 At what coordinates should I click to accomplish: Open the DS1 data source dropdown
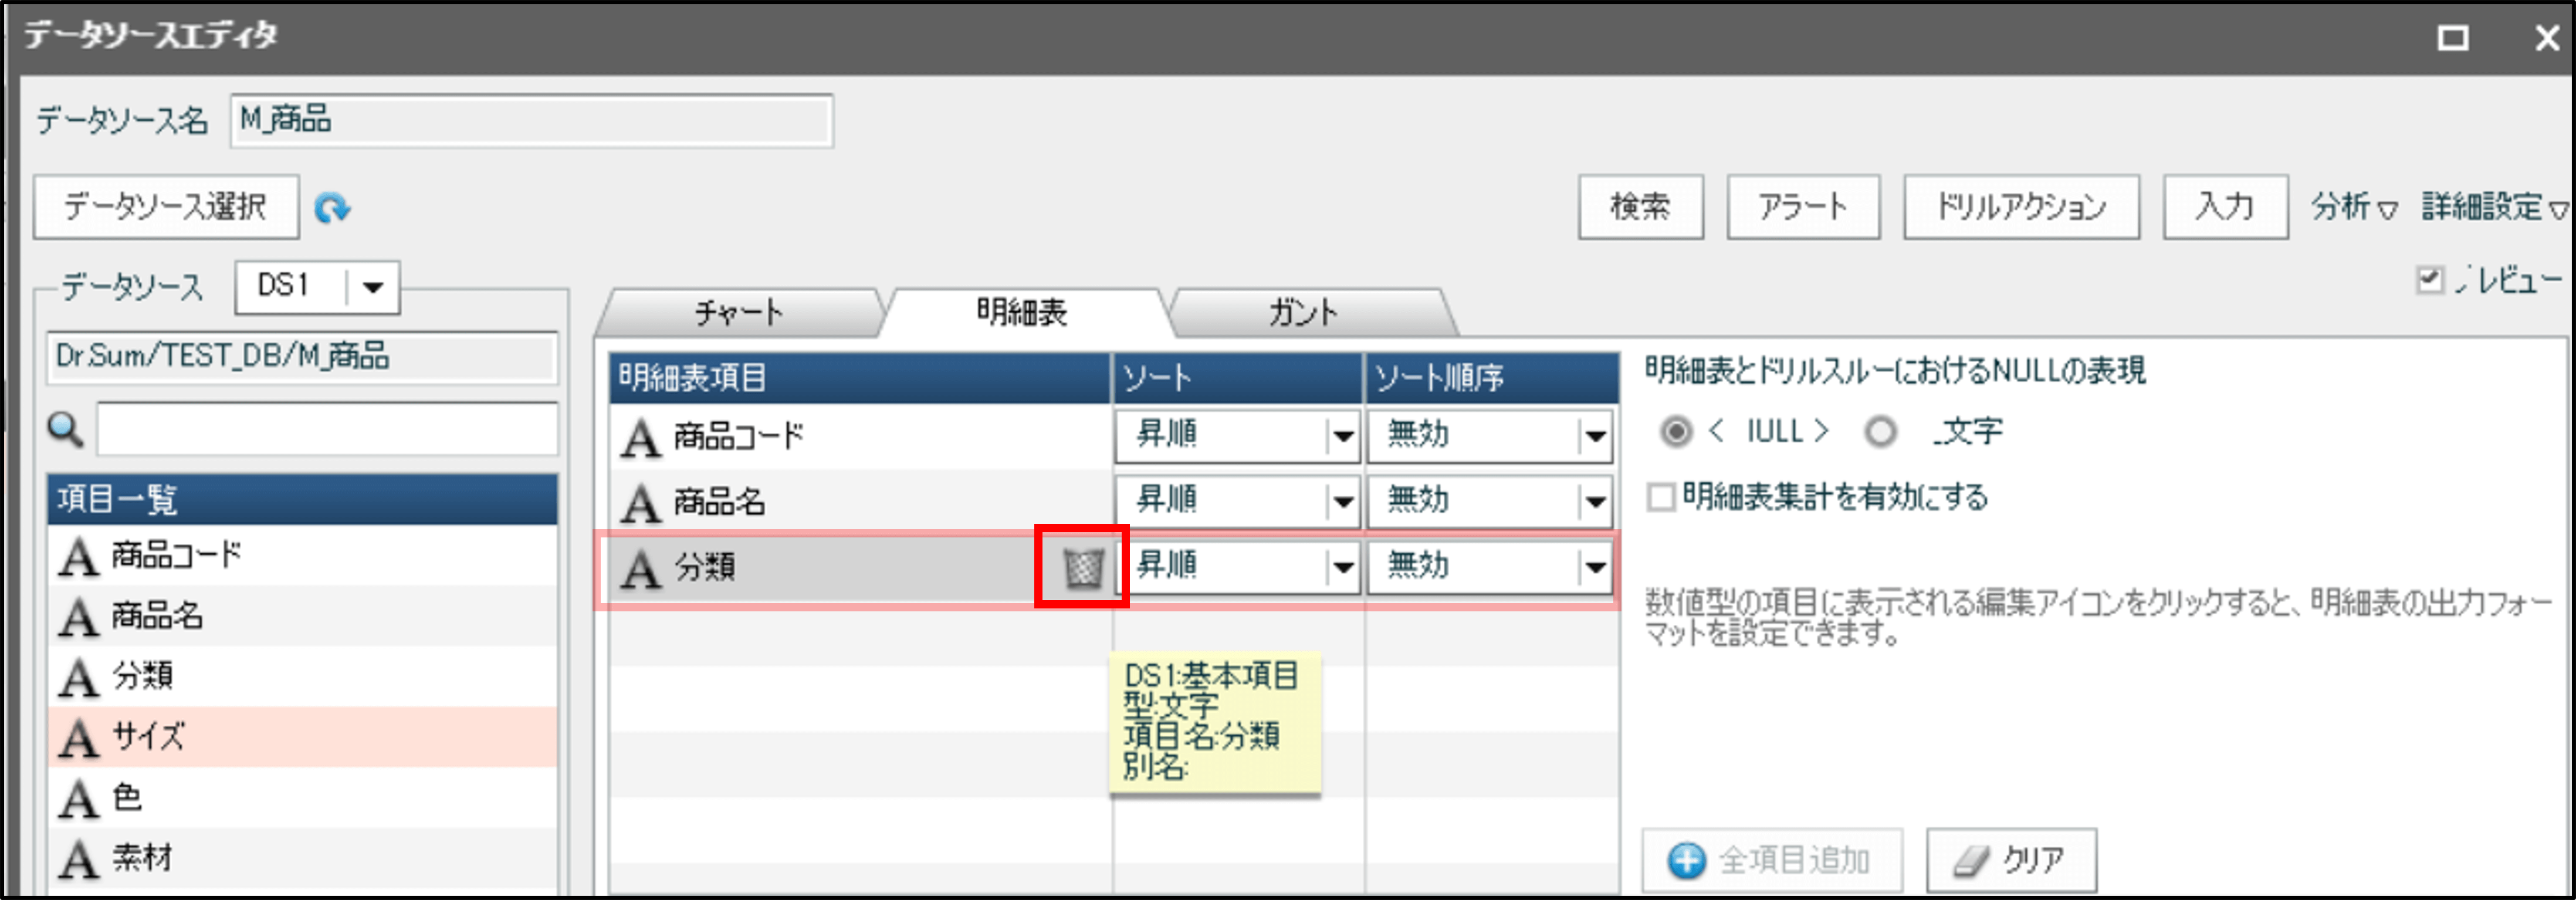coord(373,288)
